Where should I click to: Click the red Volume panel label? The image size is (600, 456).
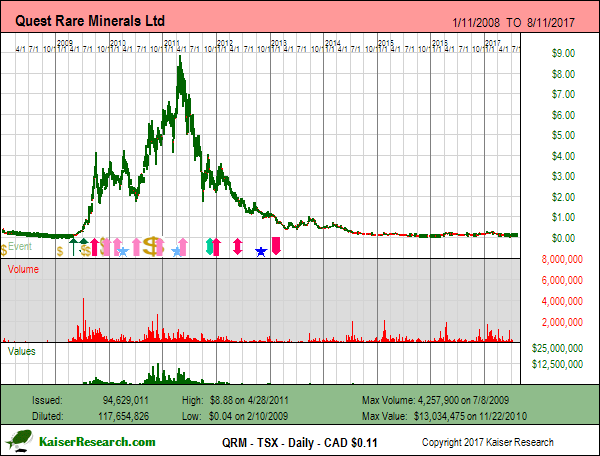pos(23,269)
